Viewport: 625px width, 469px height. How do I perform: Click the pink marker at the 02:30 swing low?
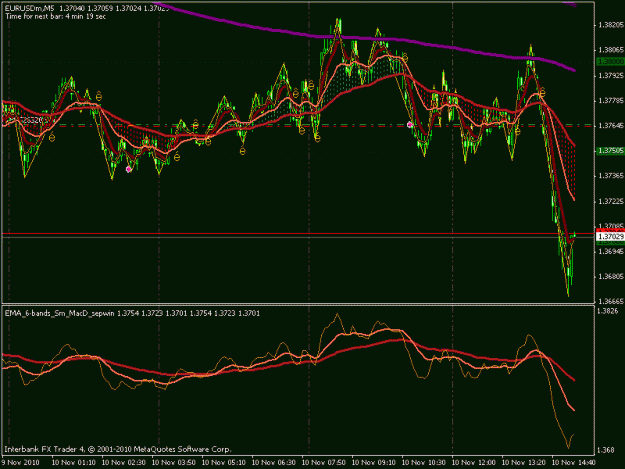(x=128, y=169)
